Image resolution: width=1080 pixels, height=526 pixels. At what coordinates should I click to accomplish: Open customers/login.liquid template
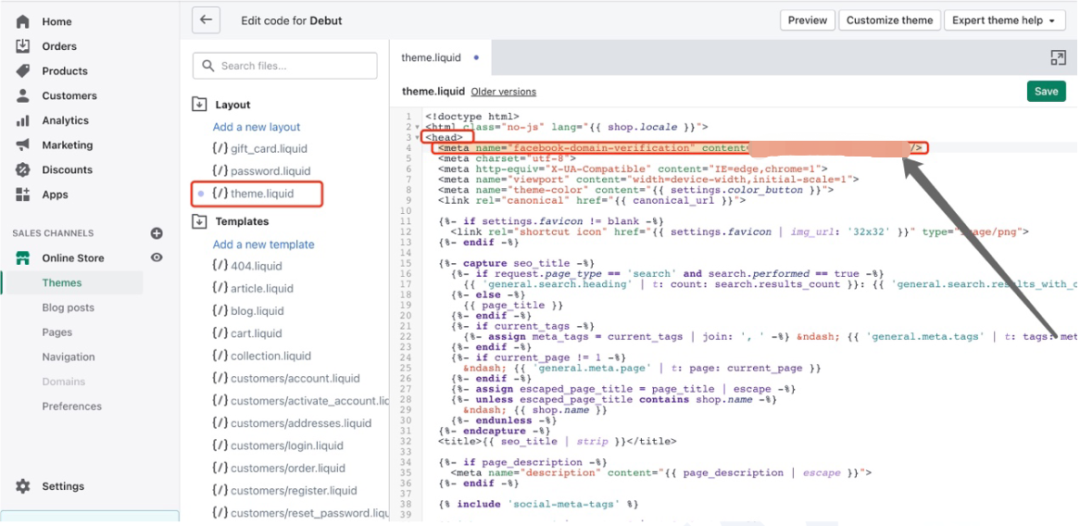pyautogui.click(x=277, y=445)
